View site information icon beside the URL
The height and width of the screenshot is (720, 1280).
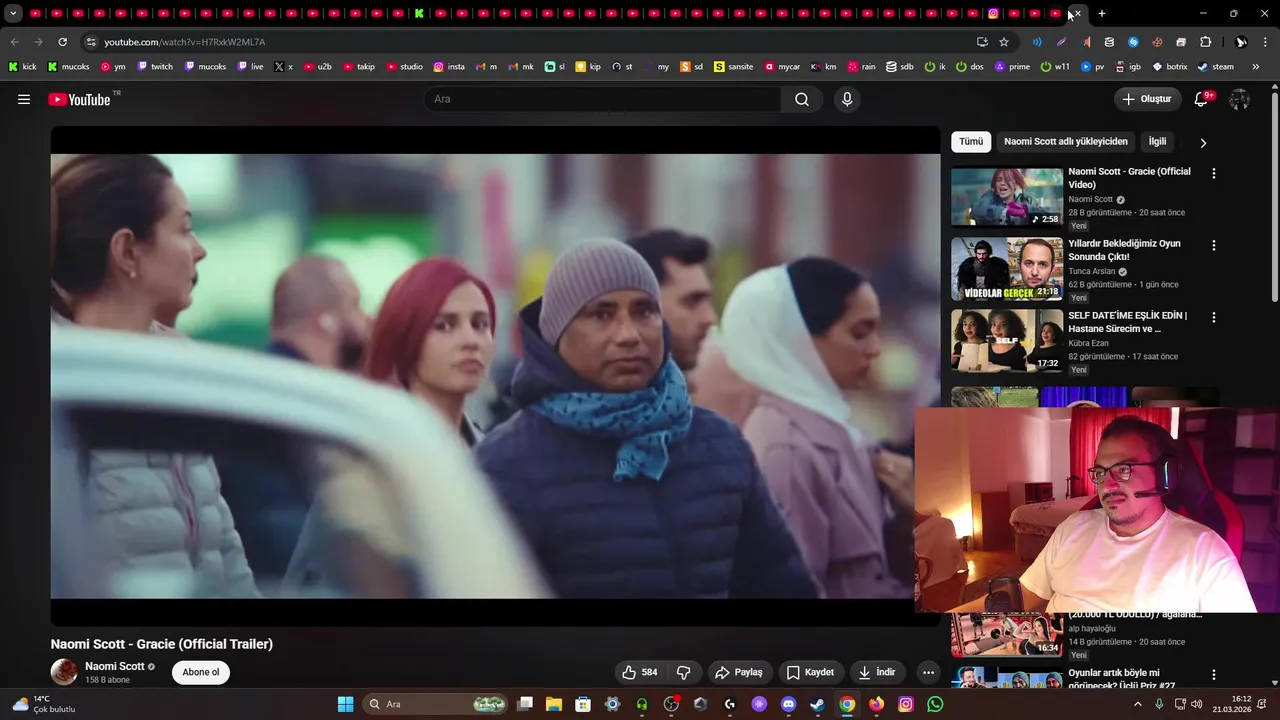tap(91, 42)
